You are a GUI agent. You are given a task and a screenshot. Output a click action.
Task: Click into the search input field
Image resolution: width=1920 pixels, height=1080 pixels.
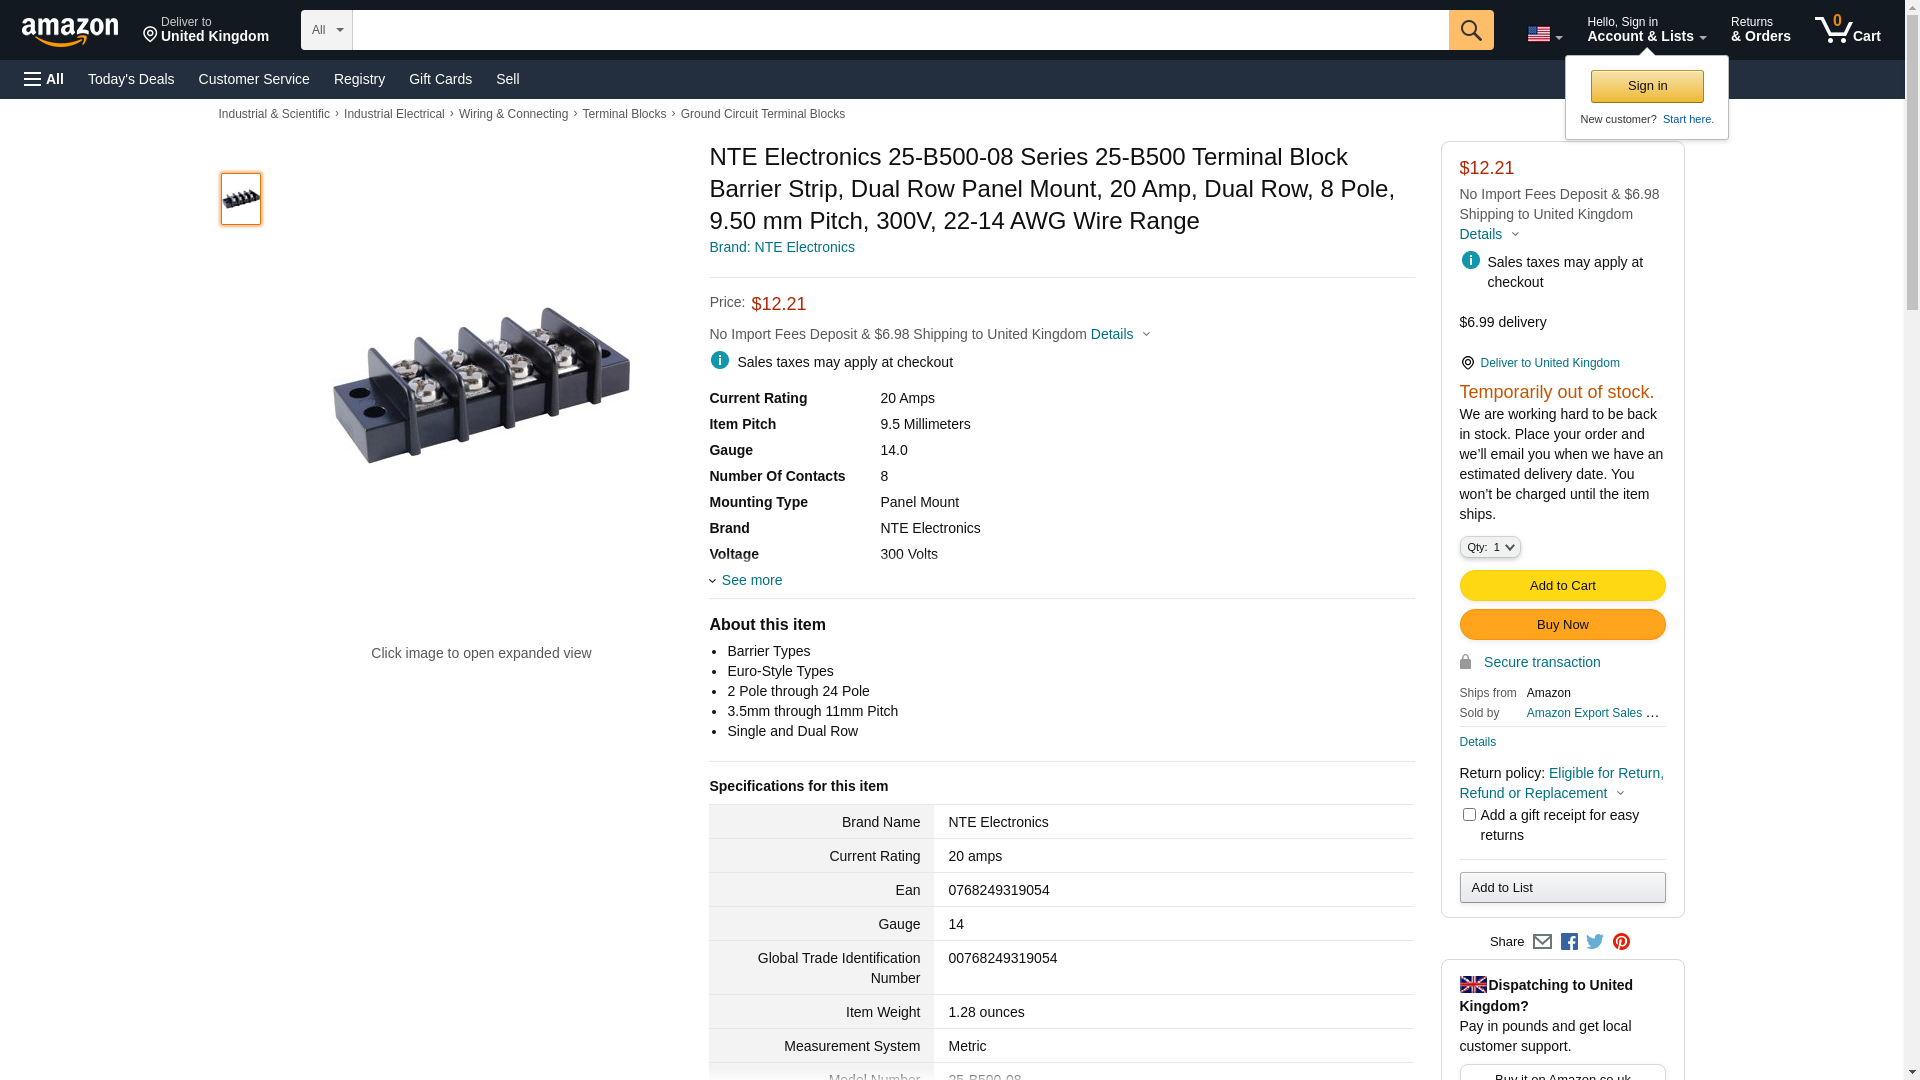[x=900, y=30]
